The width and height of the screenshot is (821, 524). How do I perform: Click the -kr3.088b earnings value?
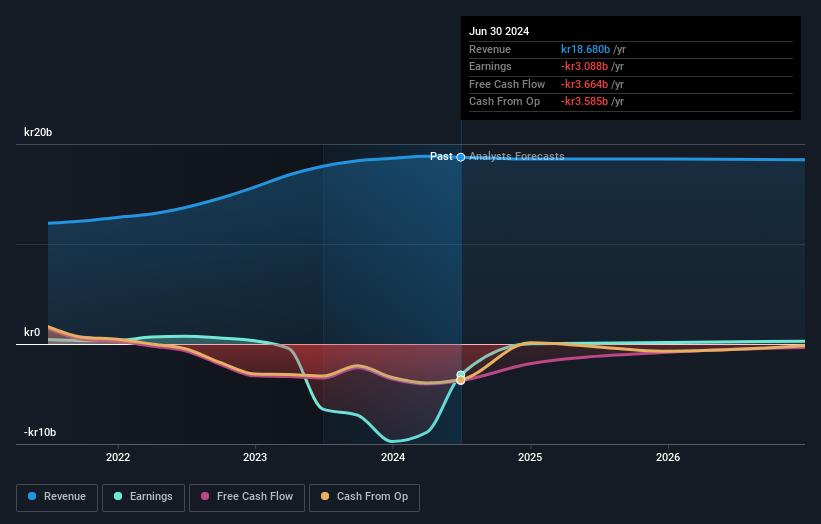[x=584, y=66]
